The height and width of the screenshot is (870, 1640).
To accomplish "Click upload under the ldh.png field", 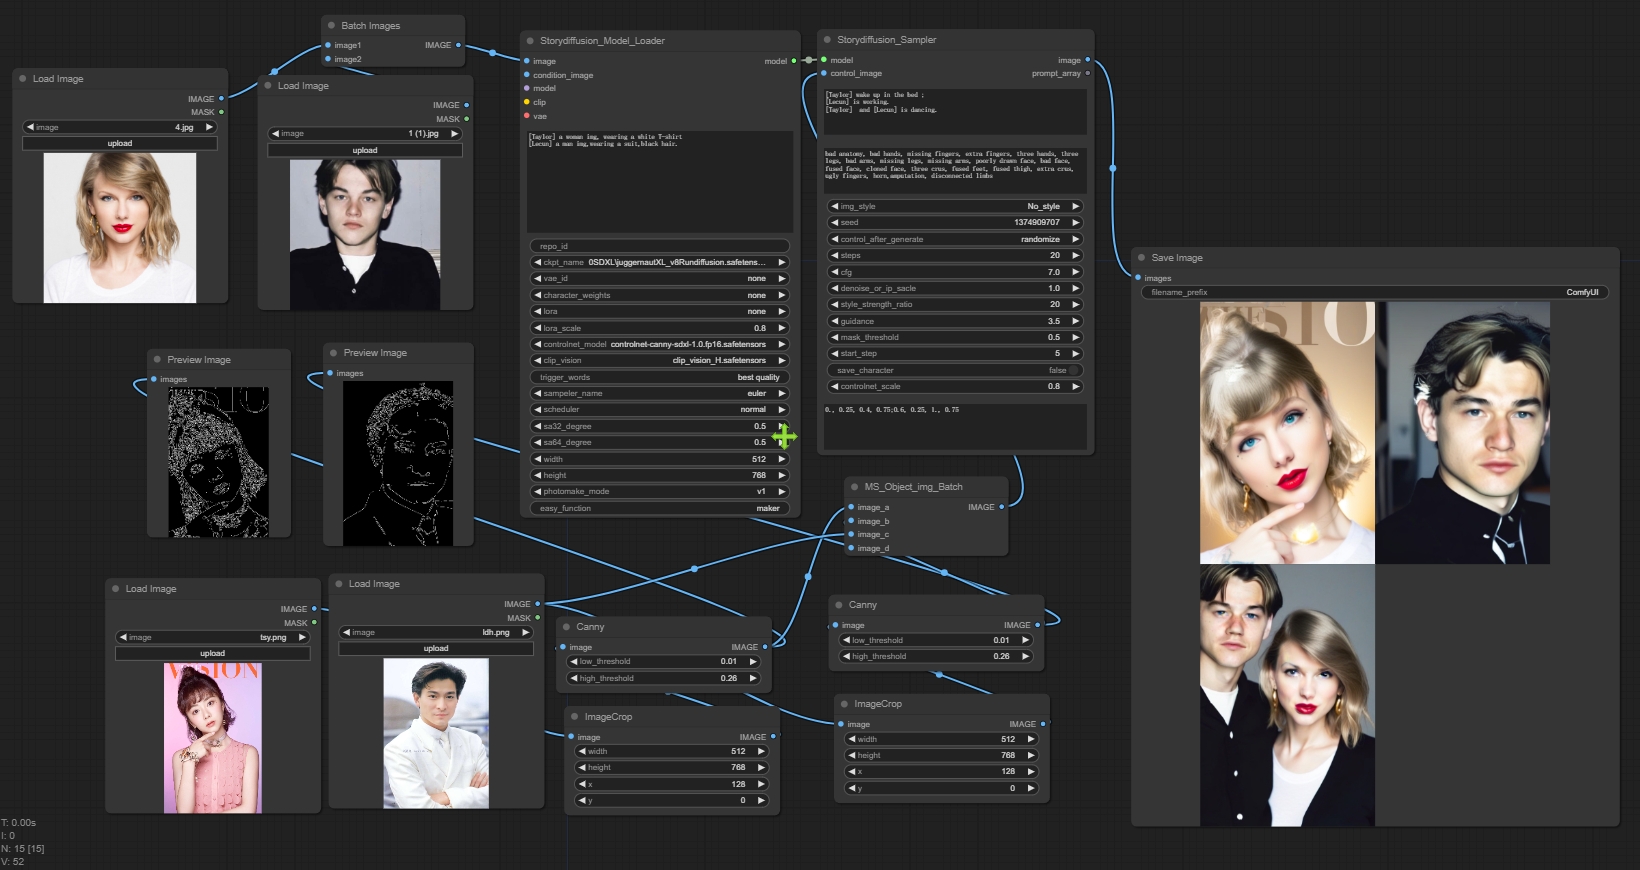I will (436, 648).
